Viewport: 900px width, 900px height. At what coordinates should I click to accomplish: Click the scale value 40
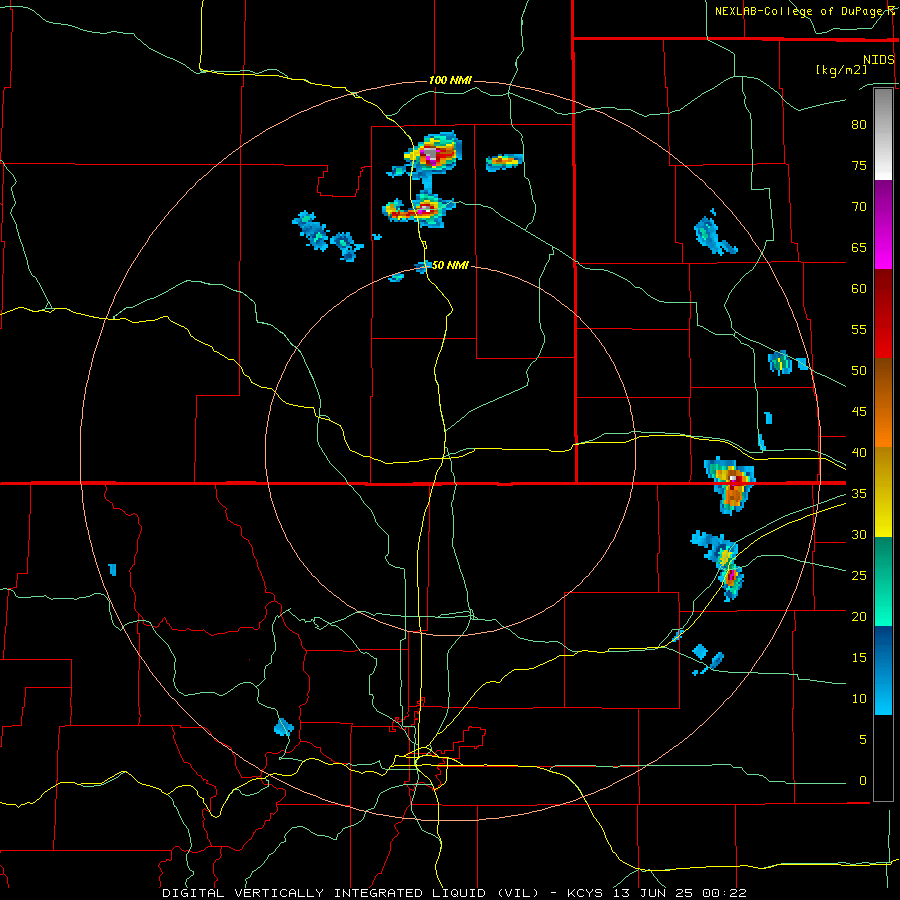coord(859,452)
